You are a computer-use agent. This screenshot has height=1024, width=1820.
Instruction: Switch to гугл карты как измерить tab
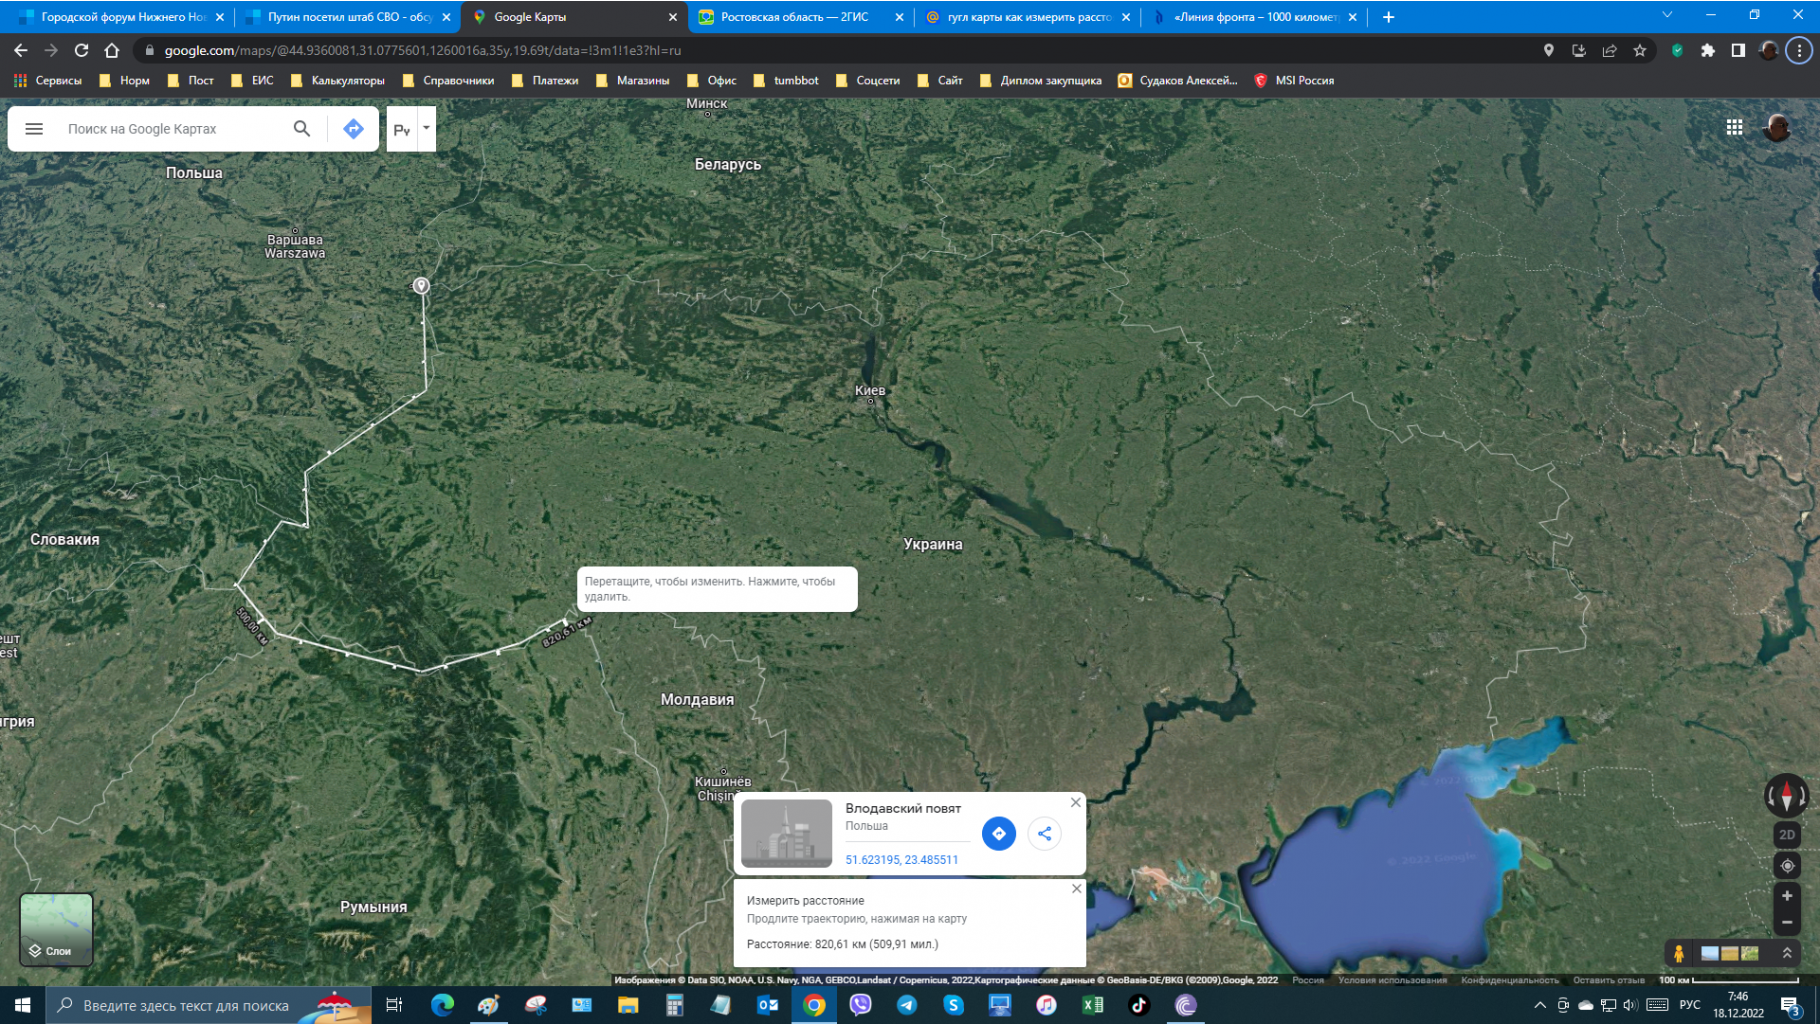click(x=1027, y=17)
